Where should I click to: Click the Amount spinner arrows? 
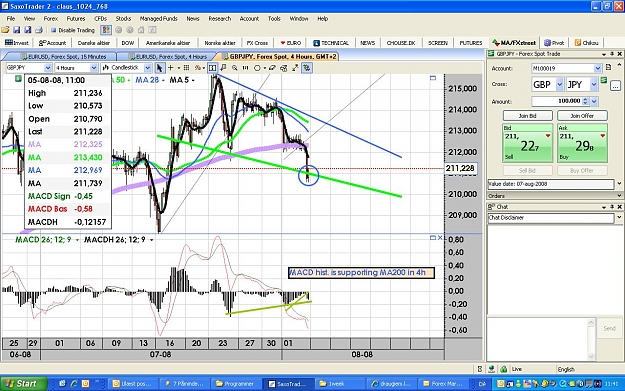585,101
